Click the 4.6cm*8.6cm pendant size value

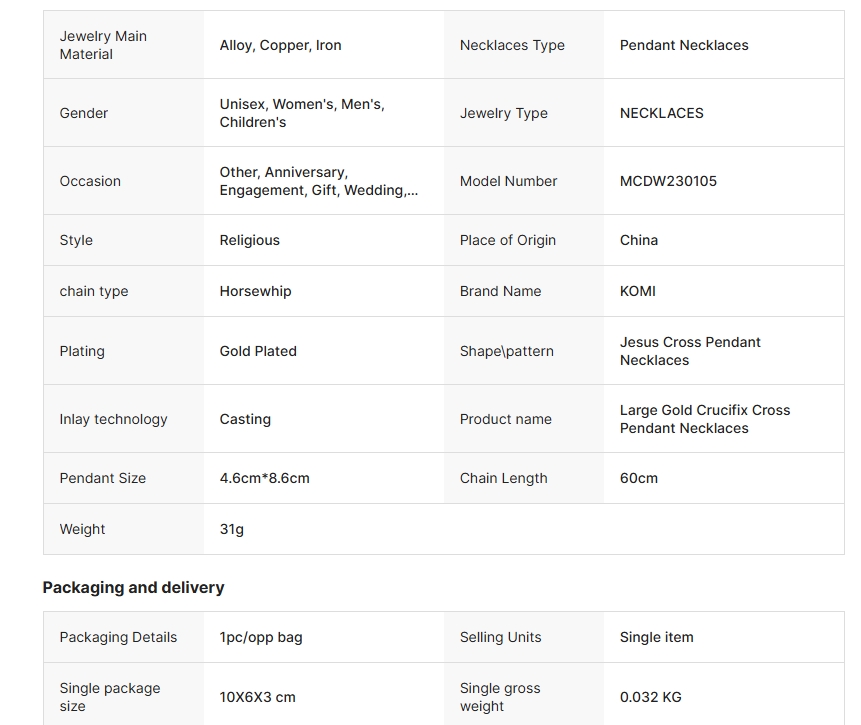[x=264, y=478]
